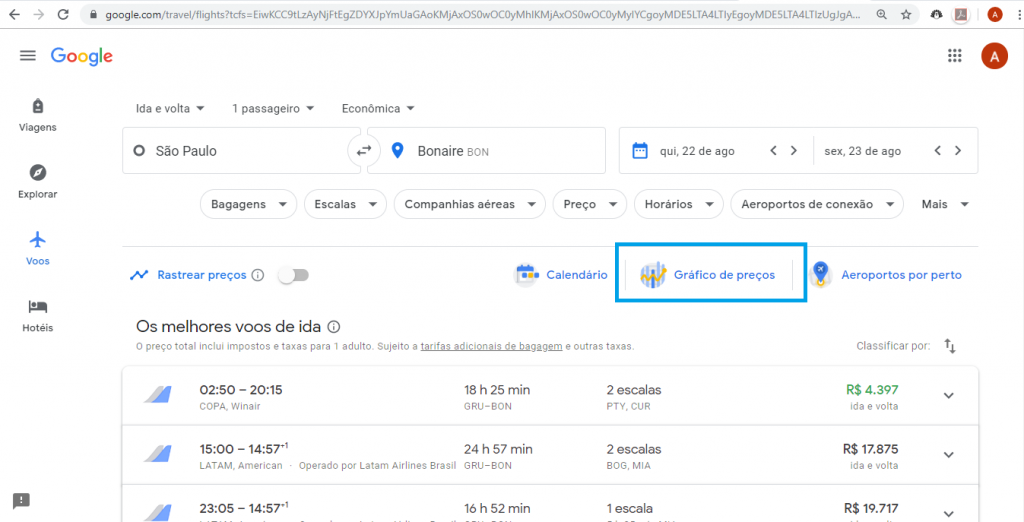Click the Google logo
1024x522 pixels.
pos(82,56)
